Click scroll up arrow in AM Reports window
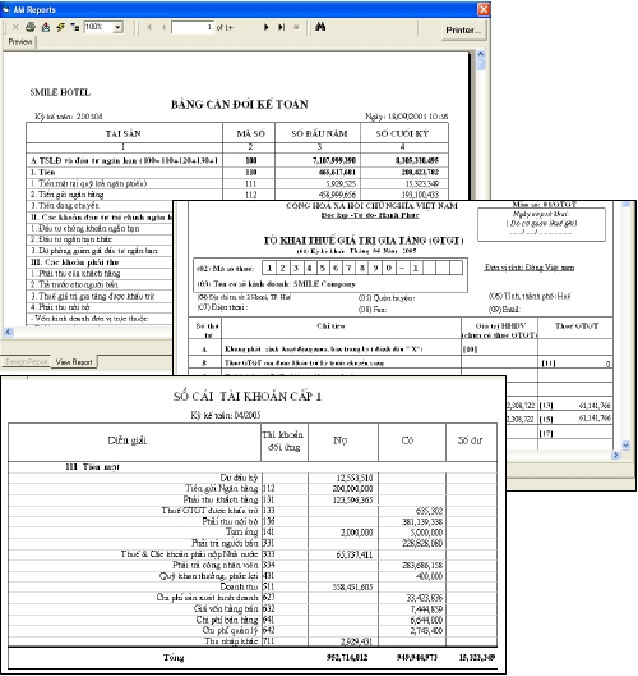This screenshot has height=676, width=638. click(x=481, y=54)
